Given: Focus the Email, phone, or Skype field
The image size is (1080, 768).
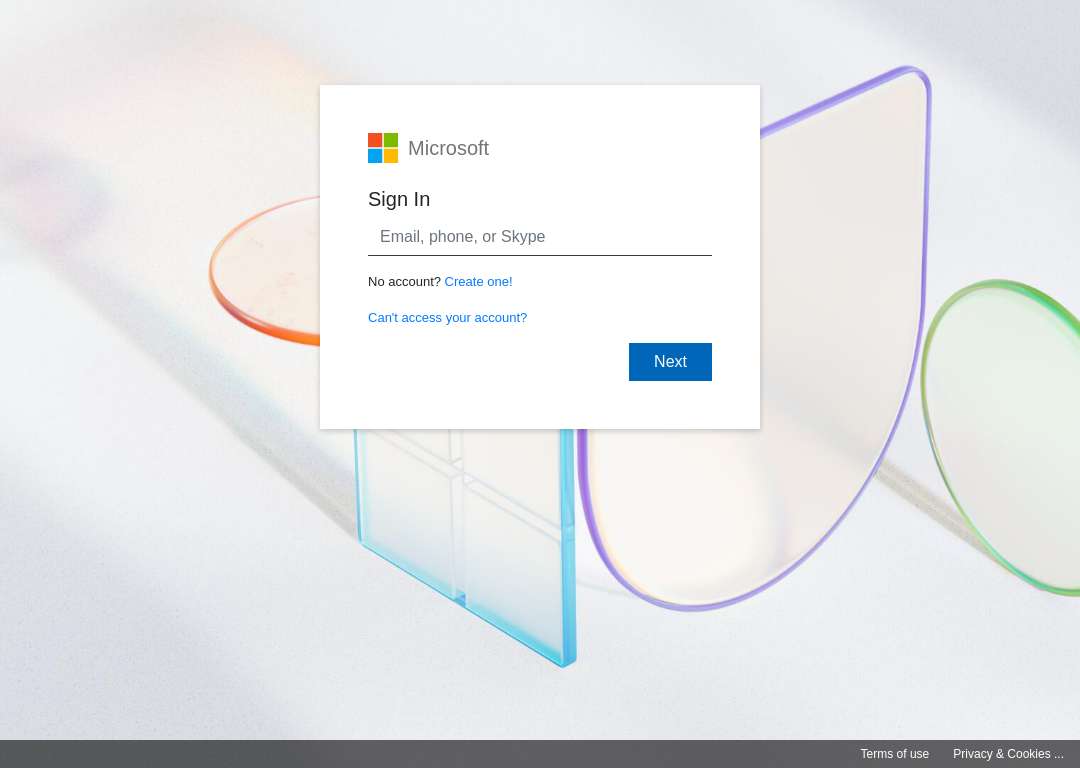Looking at the screenshot, I should 539,237.
